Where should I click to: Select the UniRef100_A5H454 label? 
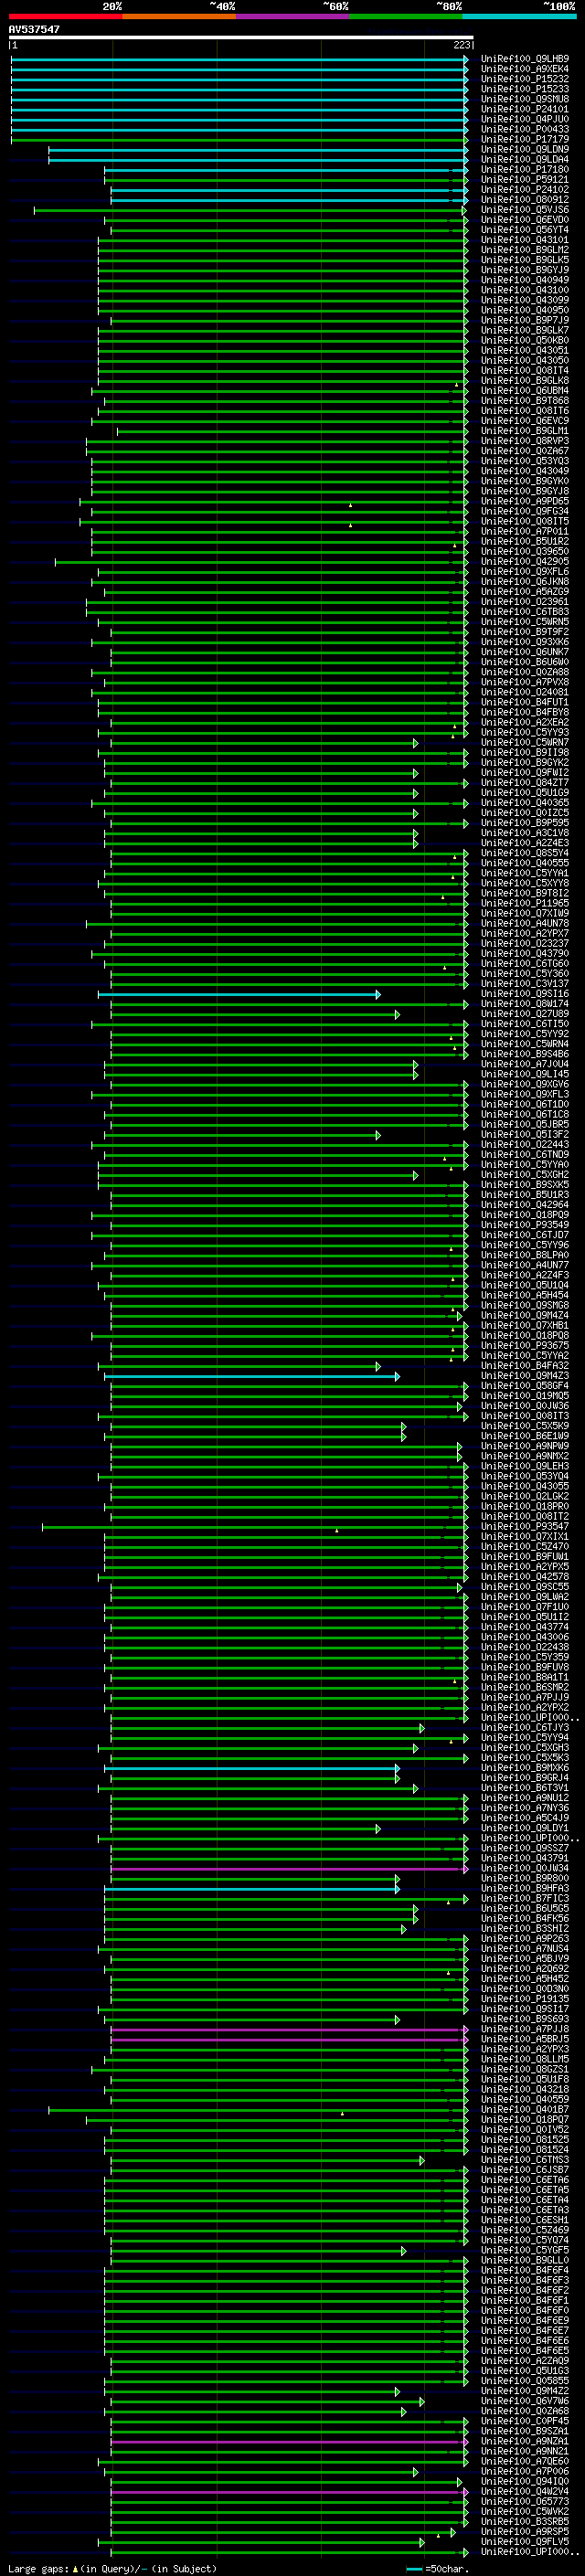[x=525, y=1296]
